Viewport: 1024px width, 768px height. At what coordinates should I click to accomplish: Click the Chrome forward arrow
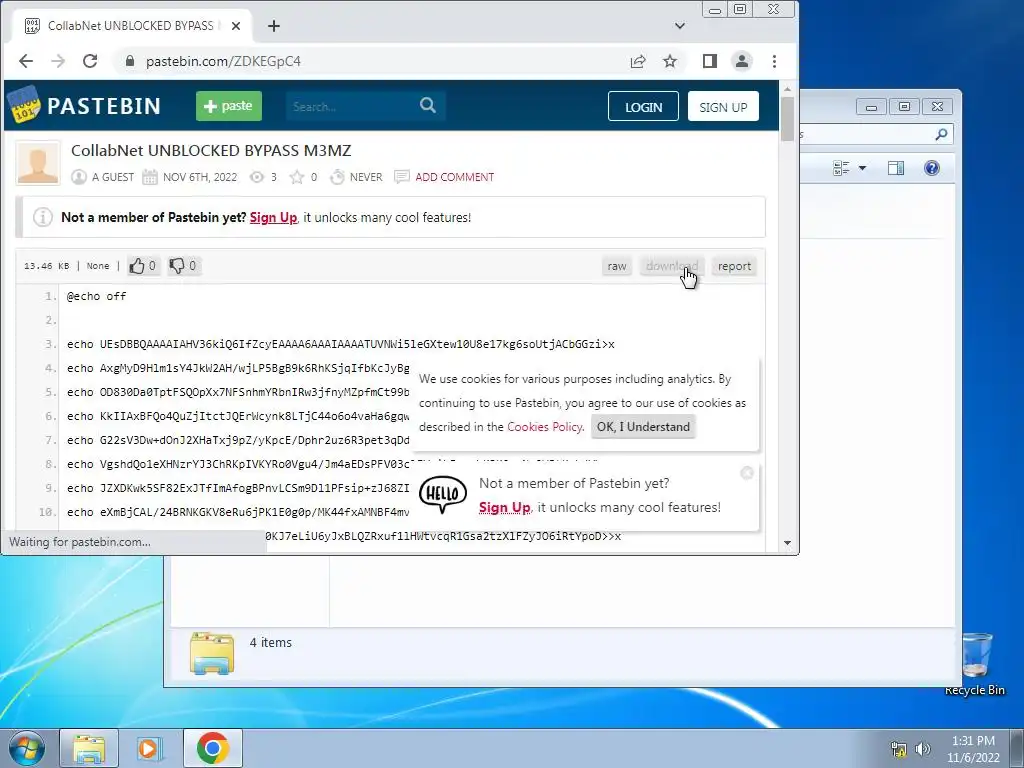tap(58, 61)
